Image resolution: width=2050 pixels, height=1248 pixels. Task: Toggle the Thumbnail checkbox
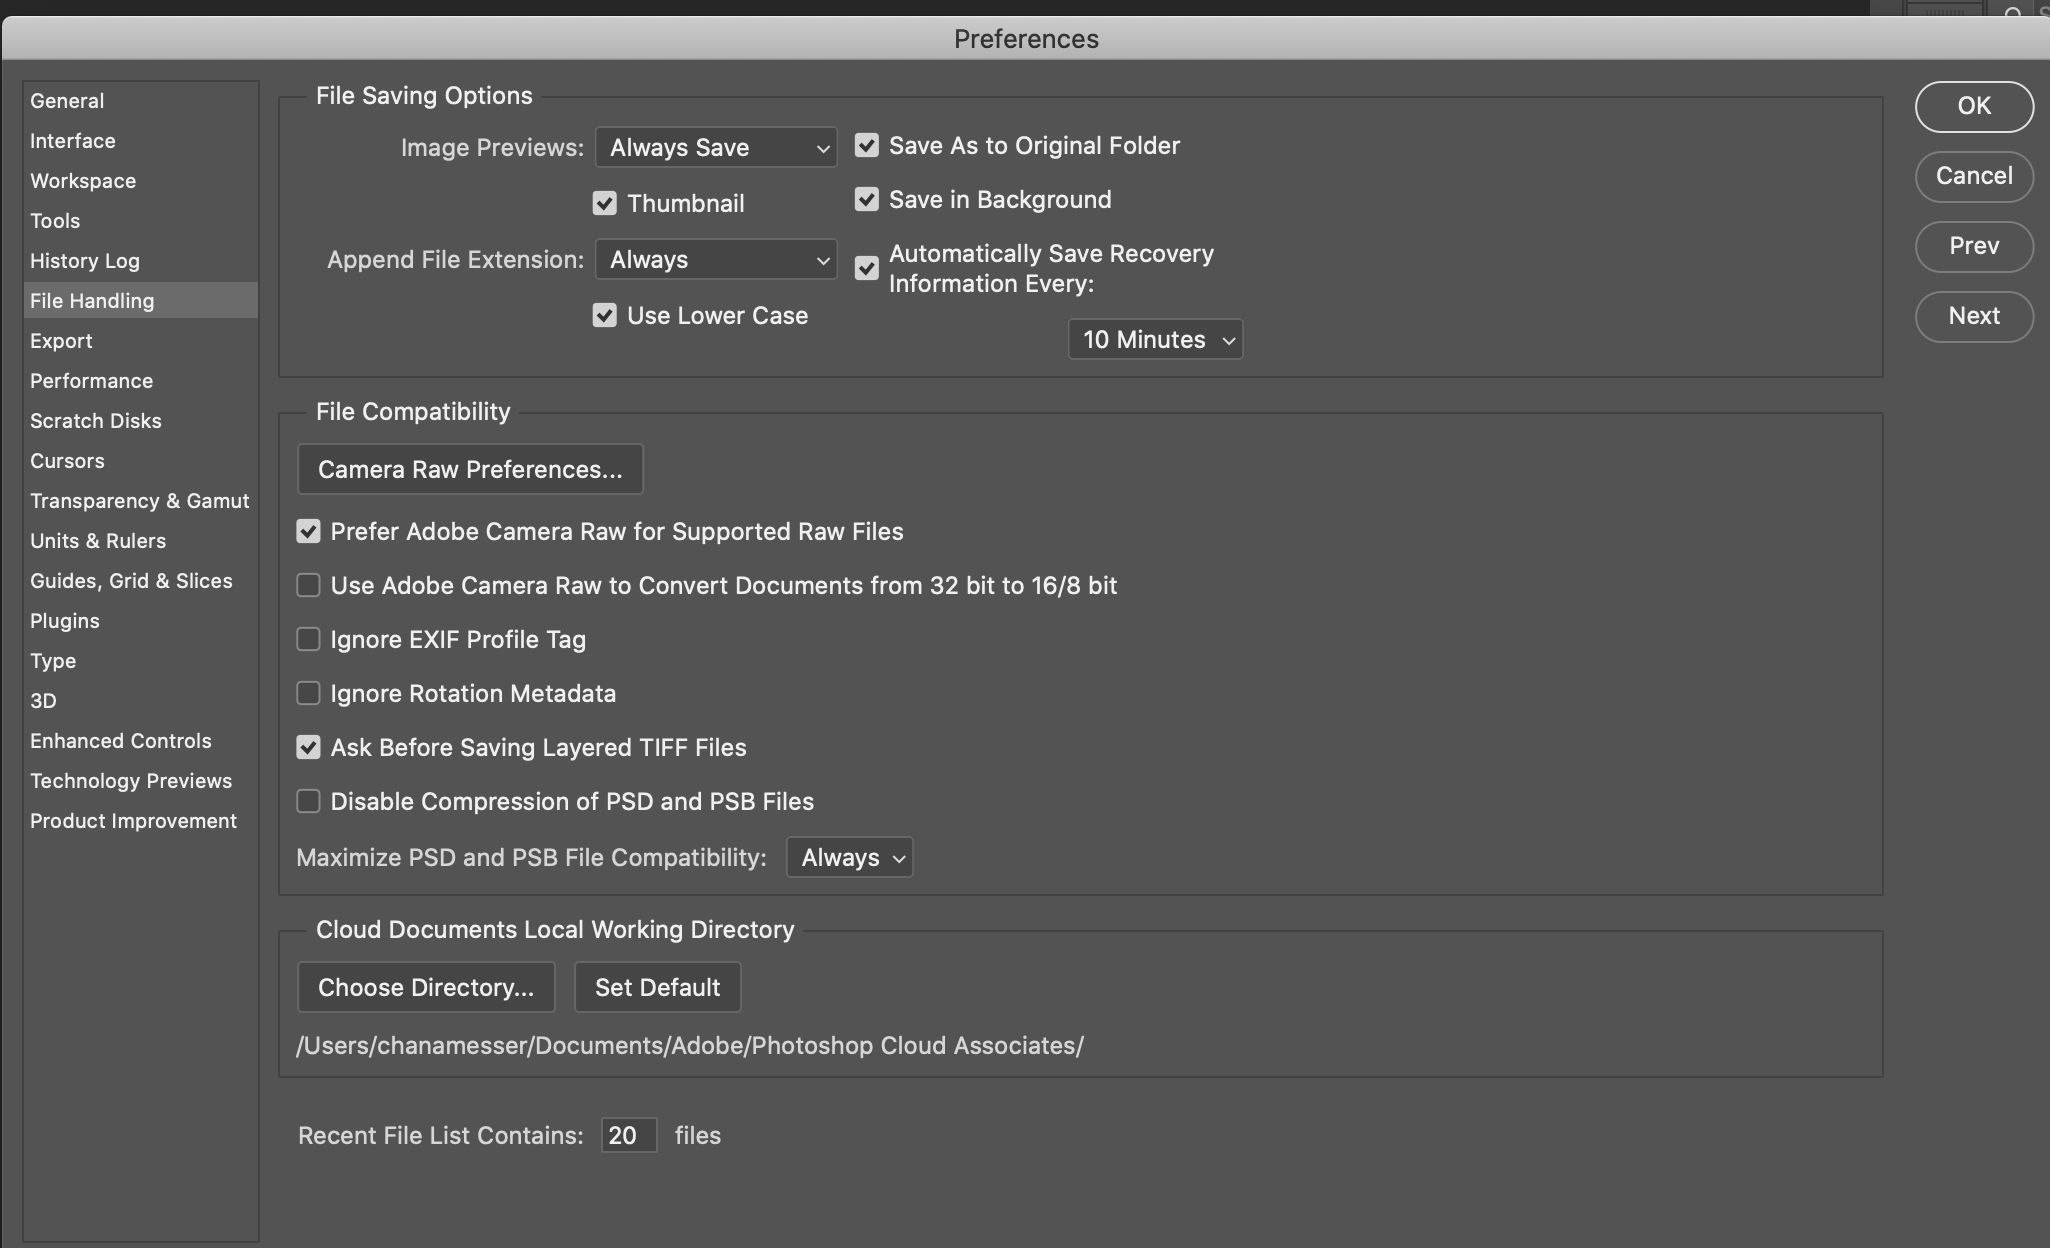[604, 204]
